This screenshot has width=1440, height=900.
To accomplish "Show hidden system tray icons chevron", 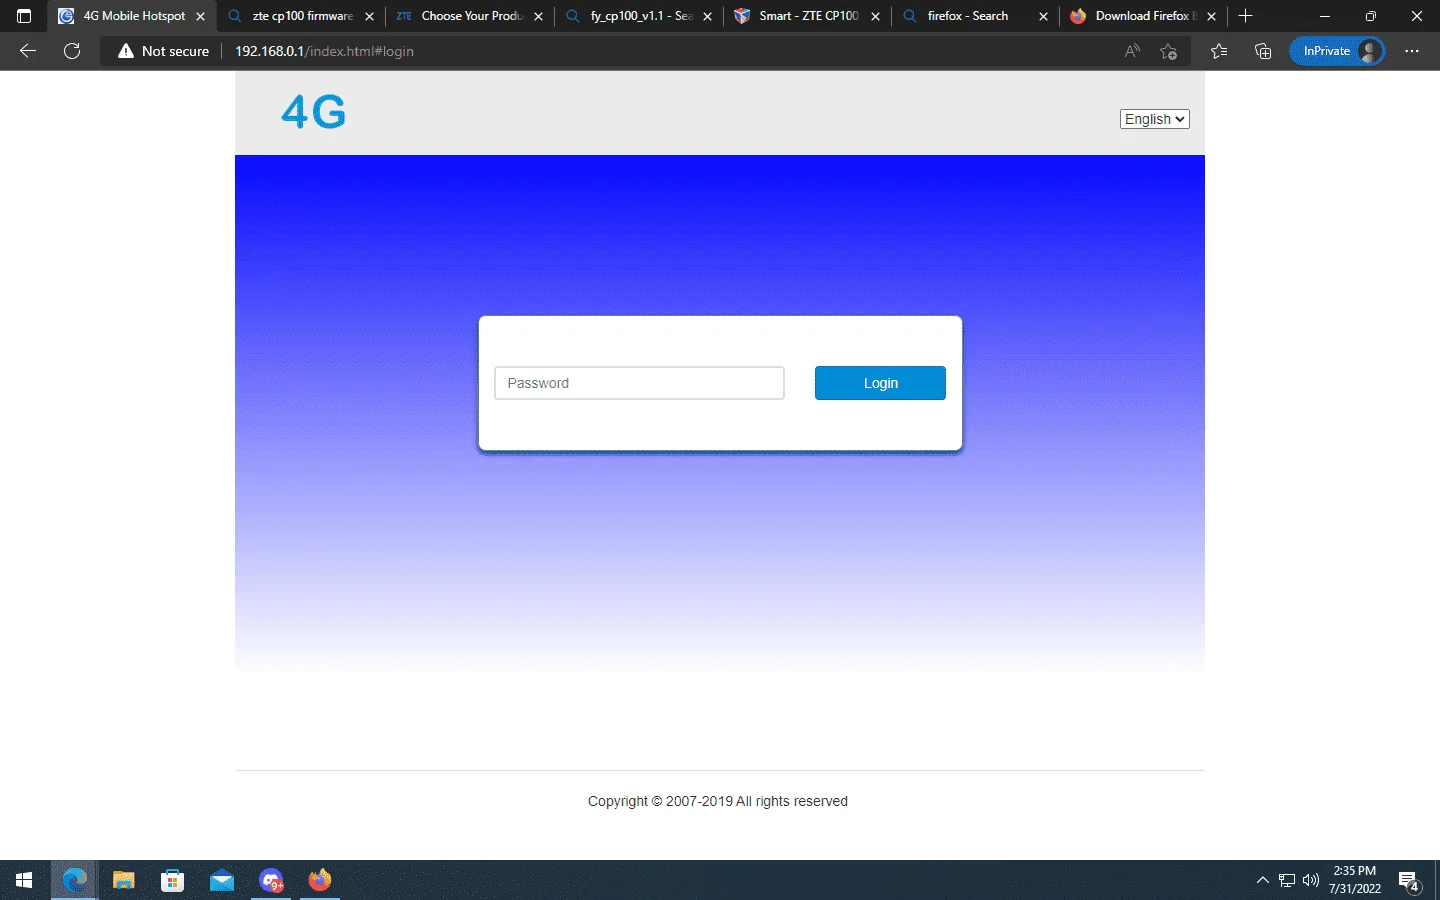I will pos(1263,880).
